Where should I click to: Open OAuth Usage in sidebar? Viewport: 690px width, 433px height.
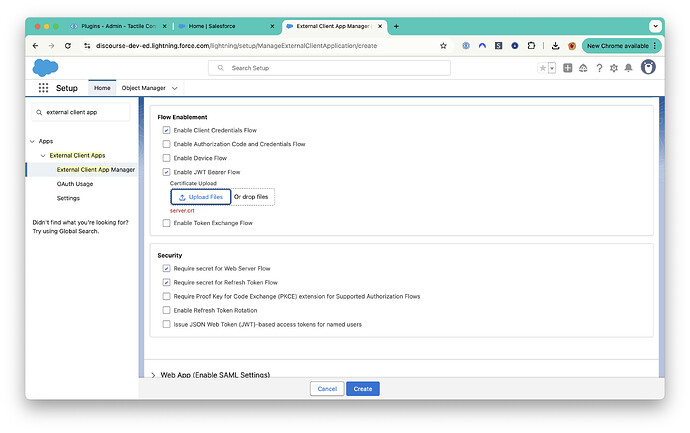75,184
